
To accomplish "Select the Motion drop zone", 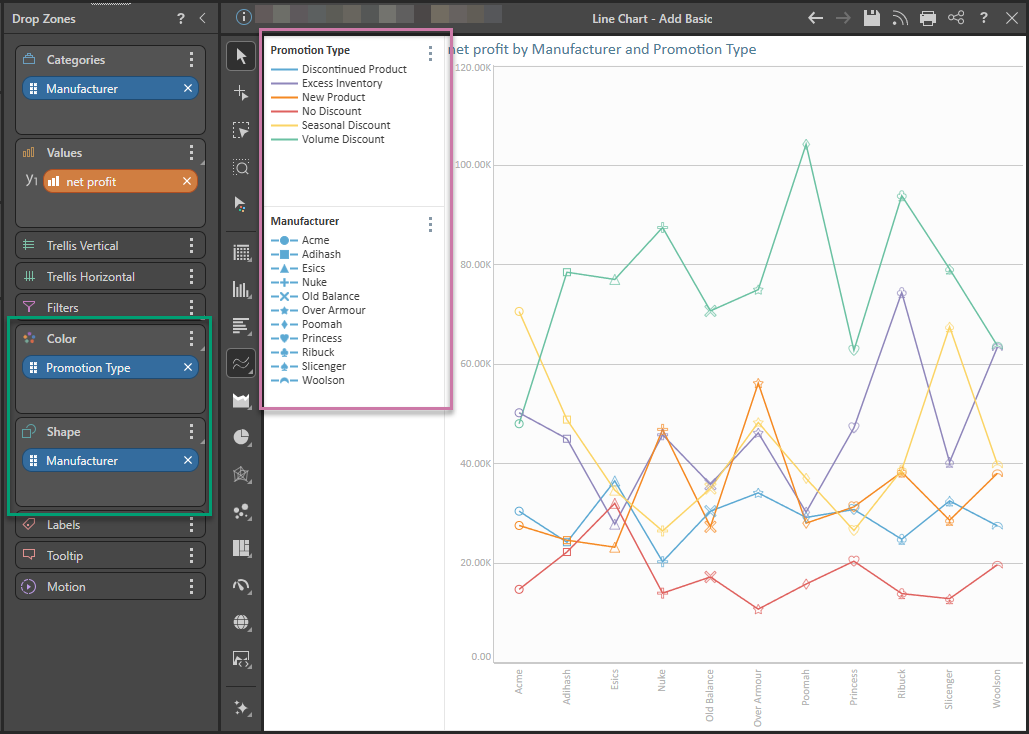I will (110, 586).
